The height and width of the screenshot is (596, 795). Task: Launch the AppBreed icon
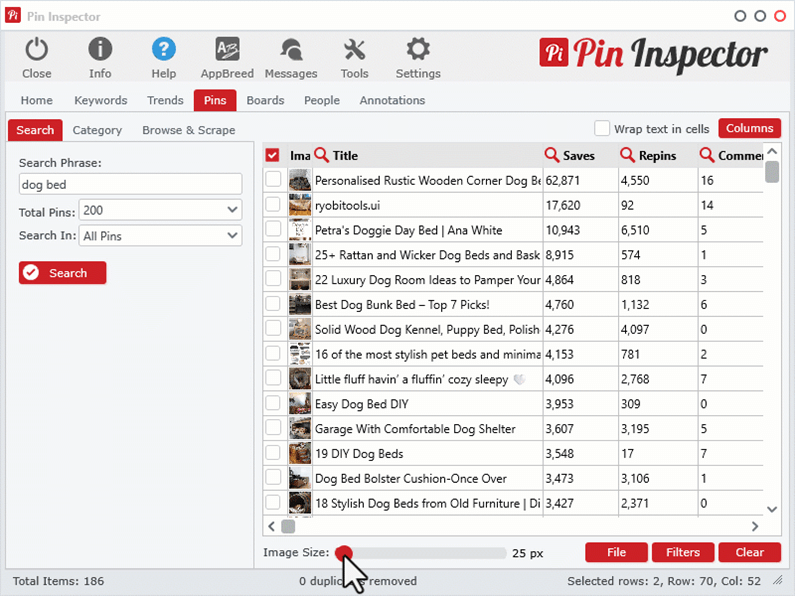click(x=227, y=50)
